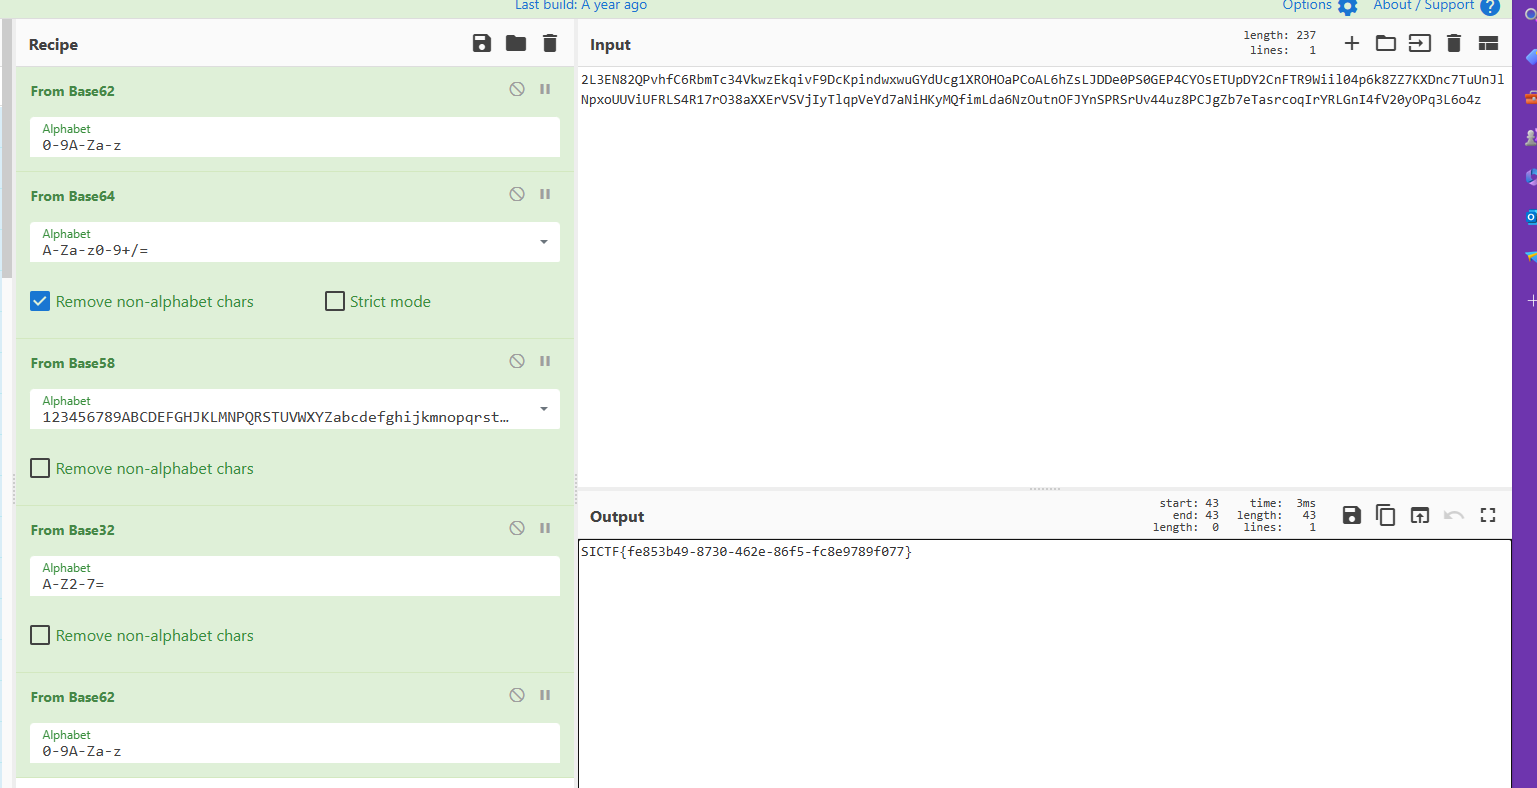Maximise the output pane
The height and width of the screenshot is (788, 1537).
[1488, 515]
